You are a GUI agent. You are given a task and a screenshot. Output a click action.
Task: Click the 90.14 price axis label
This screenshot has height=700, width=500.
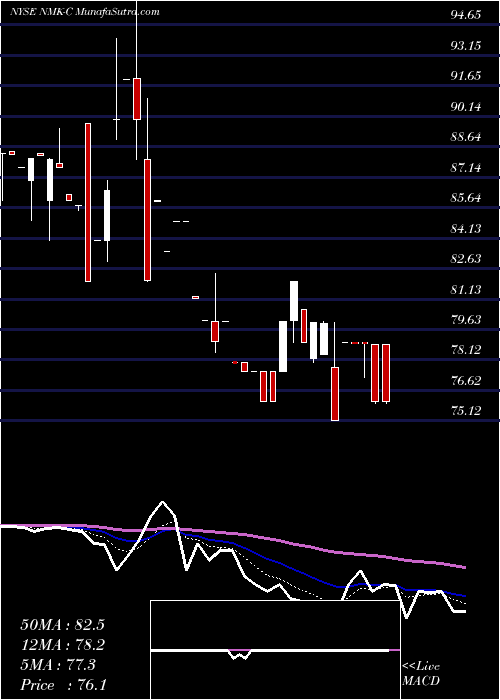pos(466,107)
